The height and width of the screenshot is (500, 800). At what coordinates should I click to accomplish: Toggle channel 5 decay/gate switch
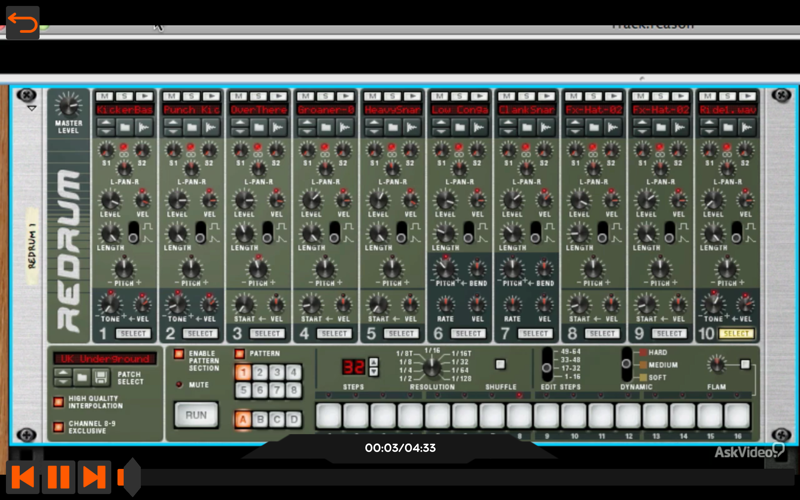tap(402, 232)
